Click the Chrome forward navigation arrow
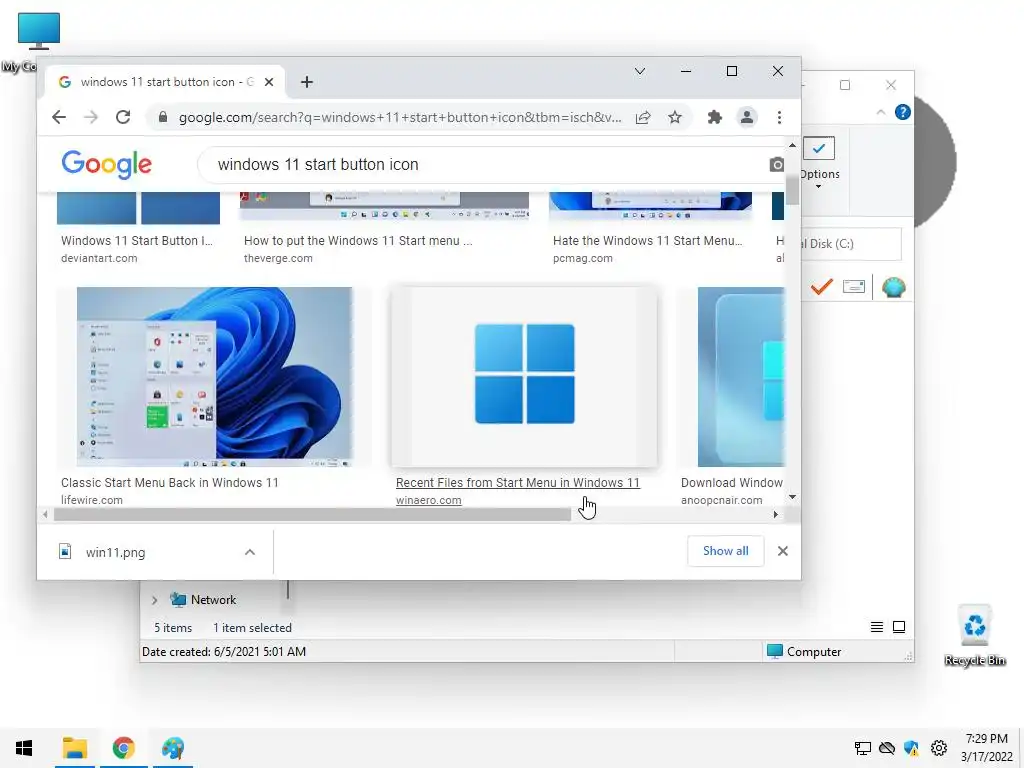This screenshot has width=1024, height=768. coord(91,118)
